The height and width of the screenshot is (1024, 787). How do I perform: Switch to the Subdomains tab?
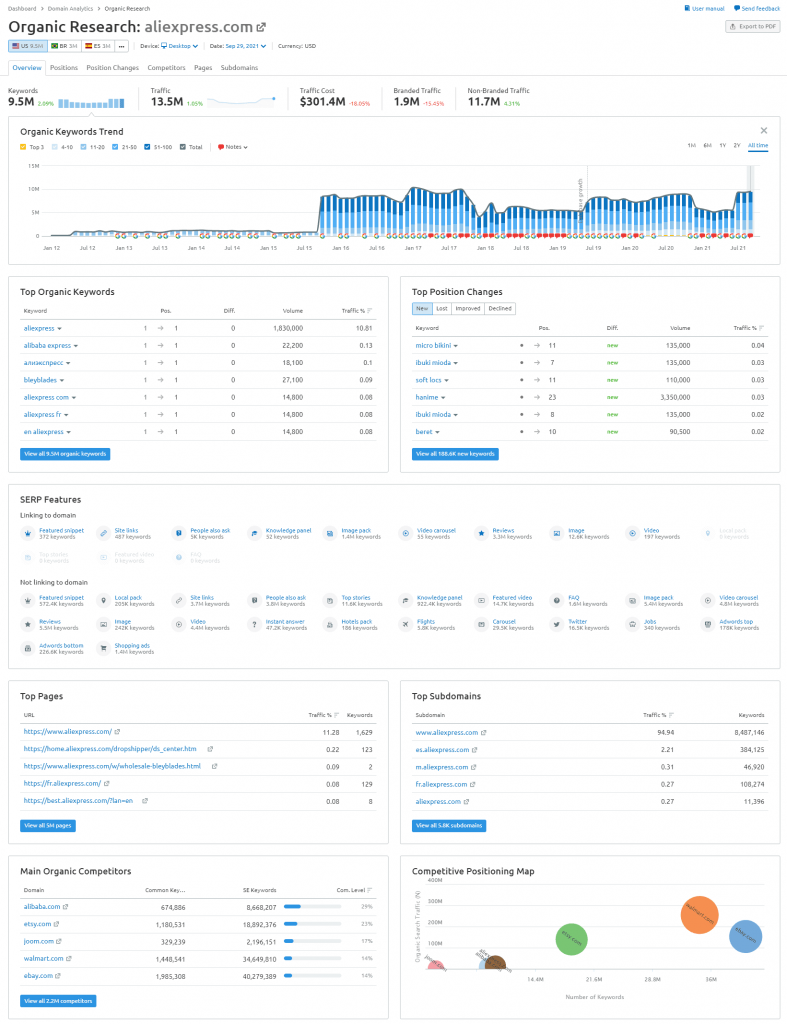tap(239, 67)
